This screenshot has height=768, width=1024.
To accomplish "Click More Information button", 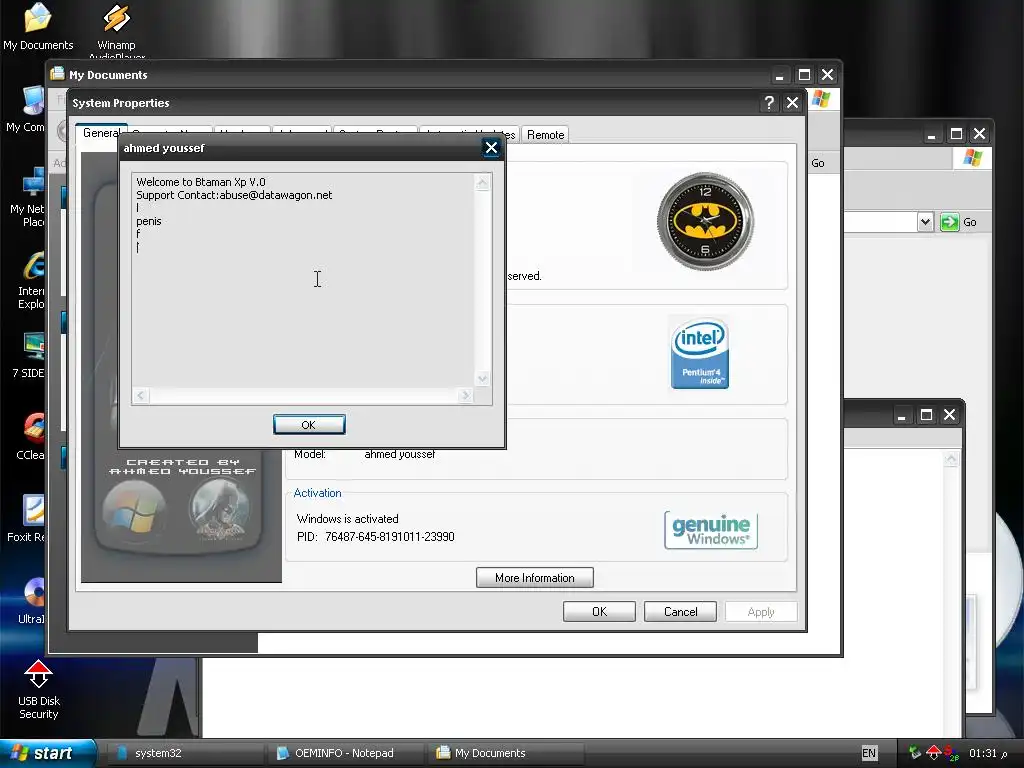I will click(535, 578).
